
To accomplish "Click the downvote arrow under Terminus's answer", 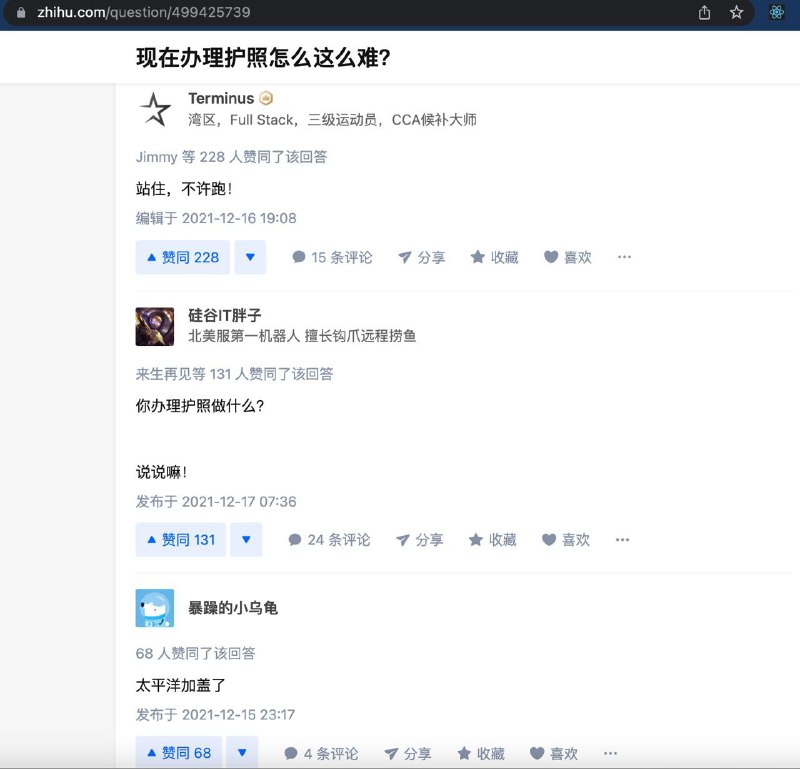I will tap(249, 257).
